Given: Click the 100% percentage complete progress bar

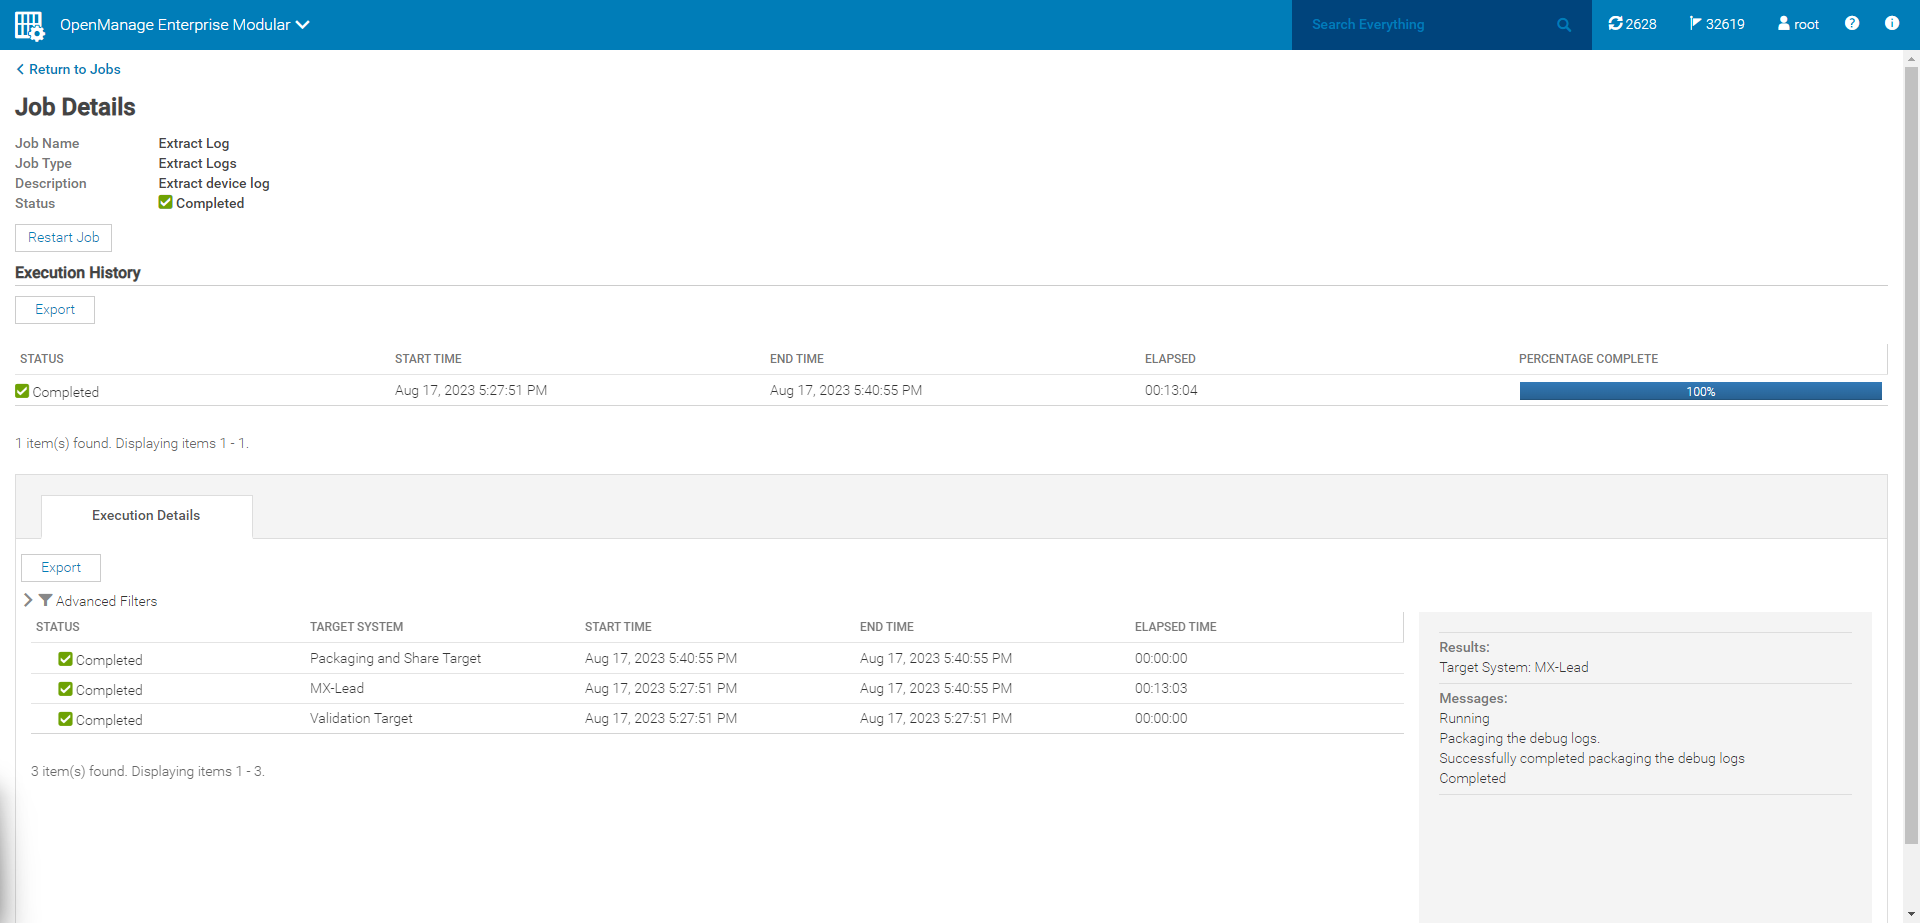Looking at the screenshot, I should [1700, 391].
